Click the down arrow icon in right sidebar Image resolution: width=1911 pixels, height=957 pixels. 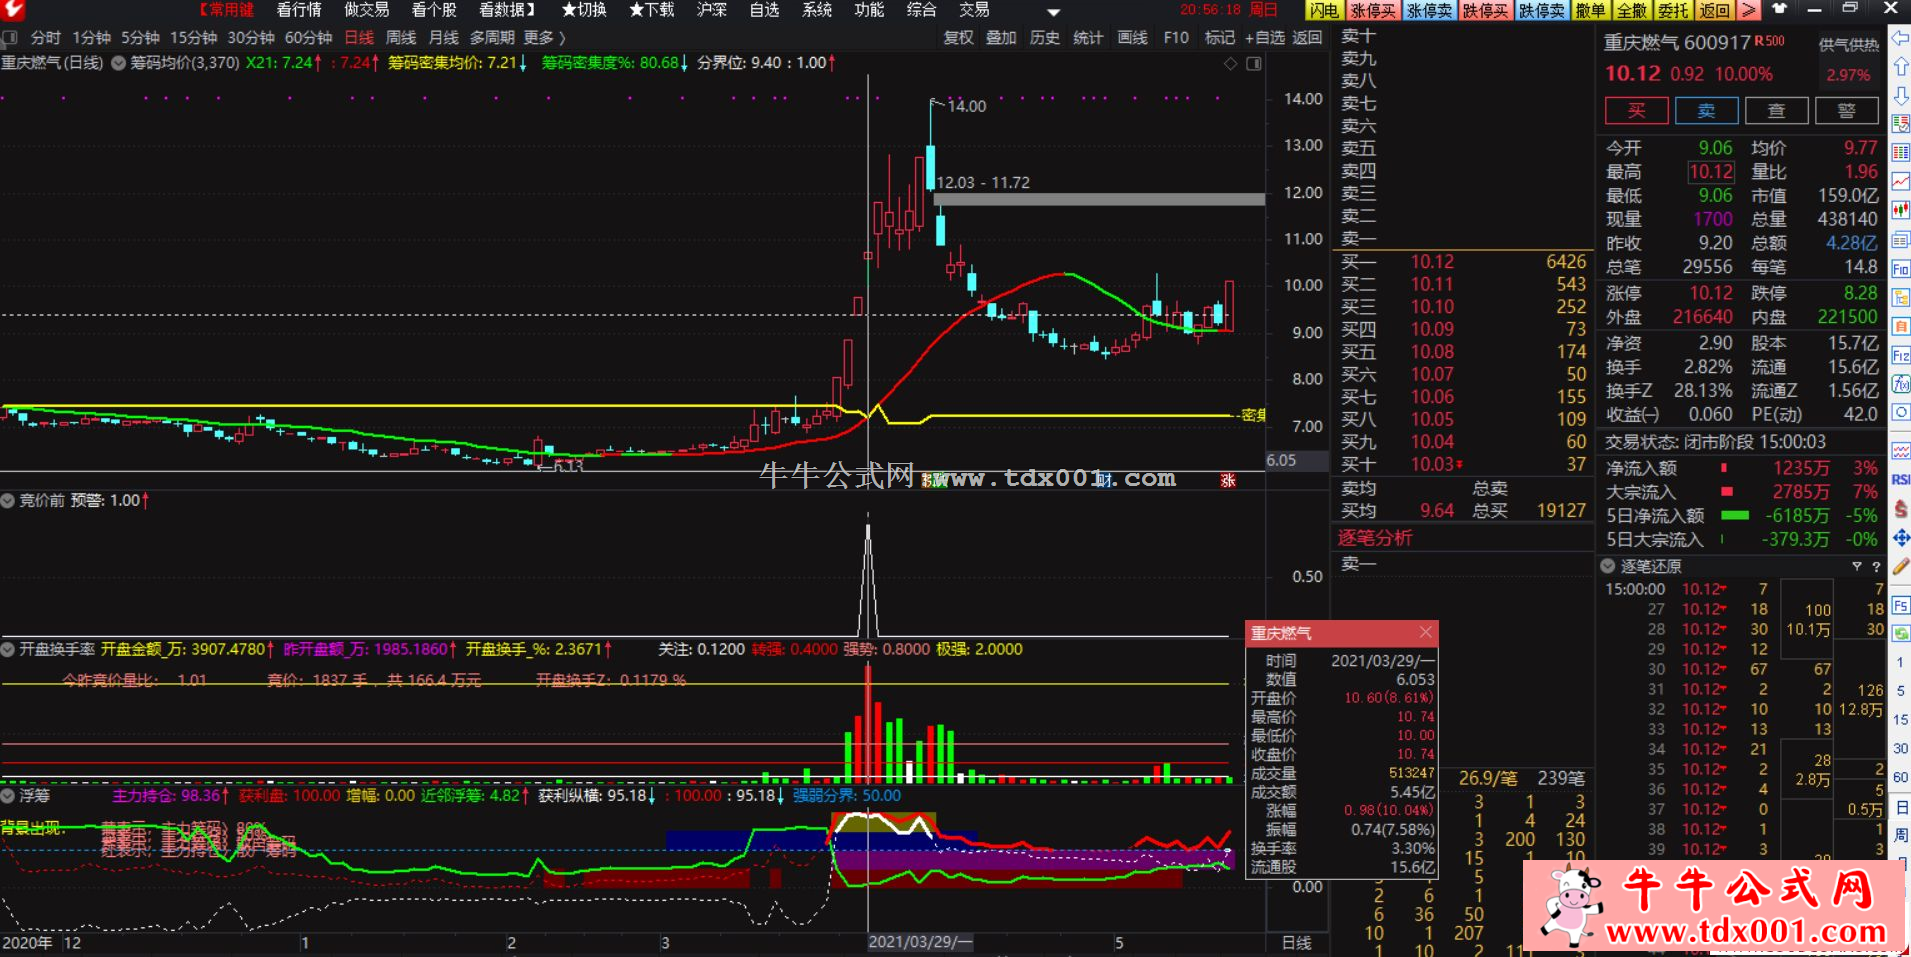pos(1901,95)
